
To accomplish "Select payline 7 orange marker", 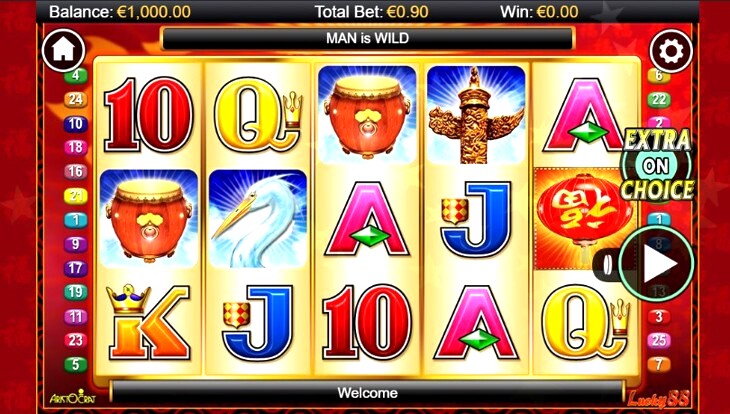I will [x=659, y=364].
